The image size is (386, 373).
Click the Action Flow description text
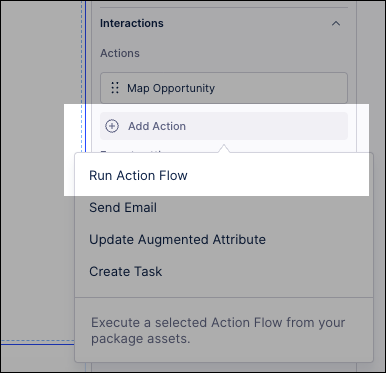218,330
